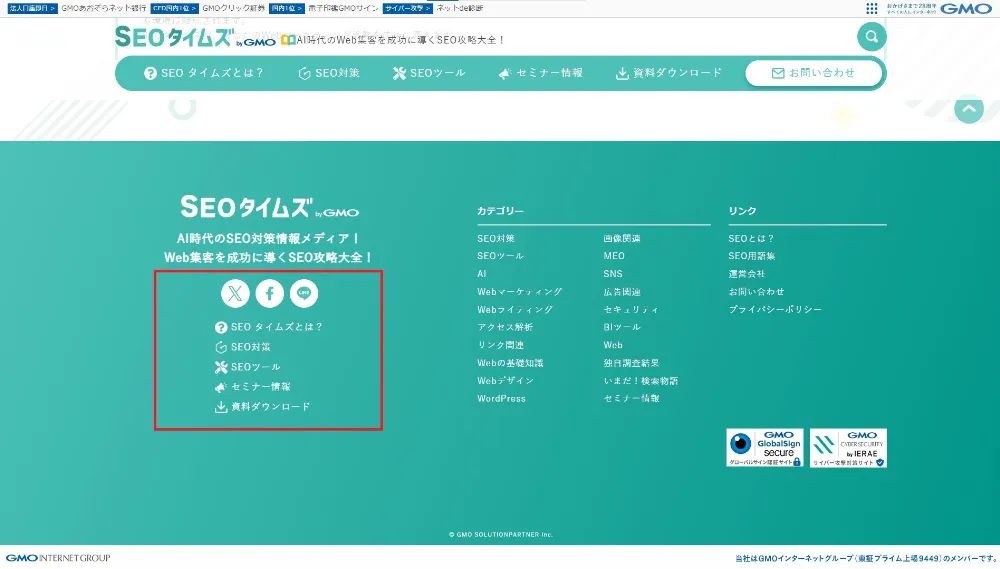This screenshot has height=569, width=1000.
Task: Open the 'WordPress' category link
Action: (x=501, y=399)
